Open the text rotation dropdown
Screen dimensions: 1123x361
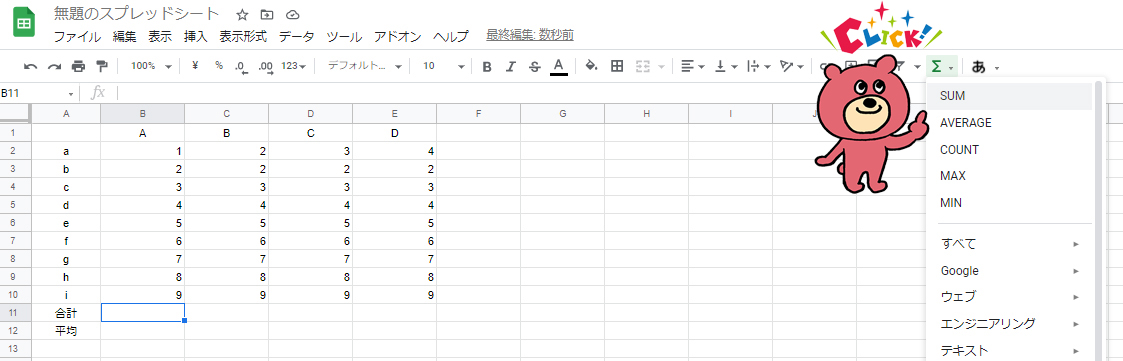point(791,67)
